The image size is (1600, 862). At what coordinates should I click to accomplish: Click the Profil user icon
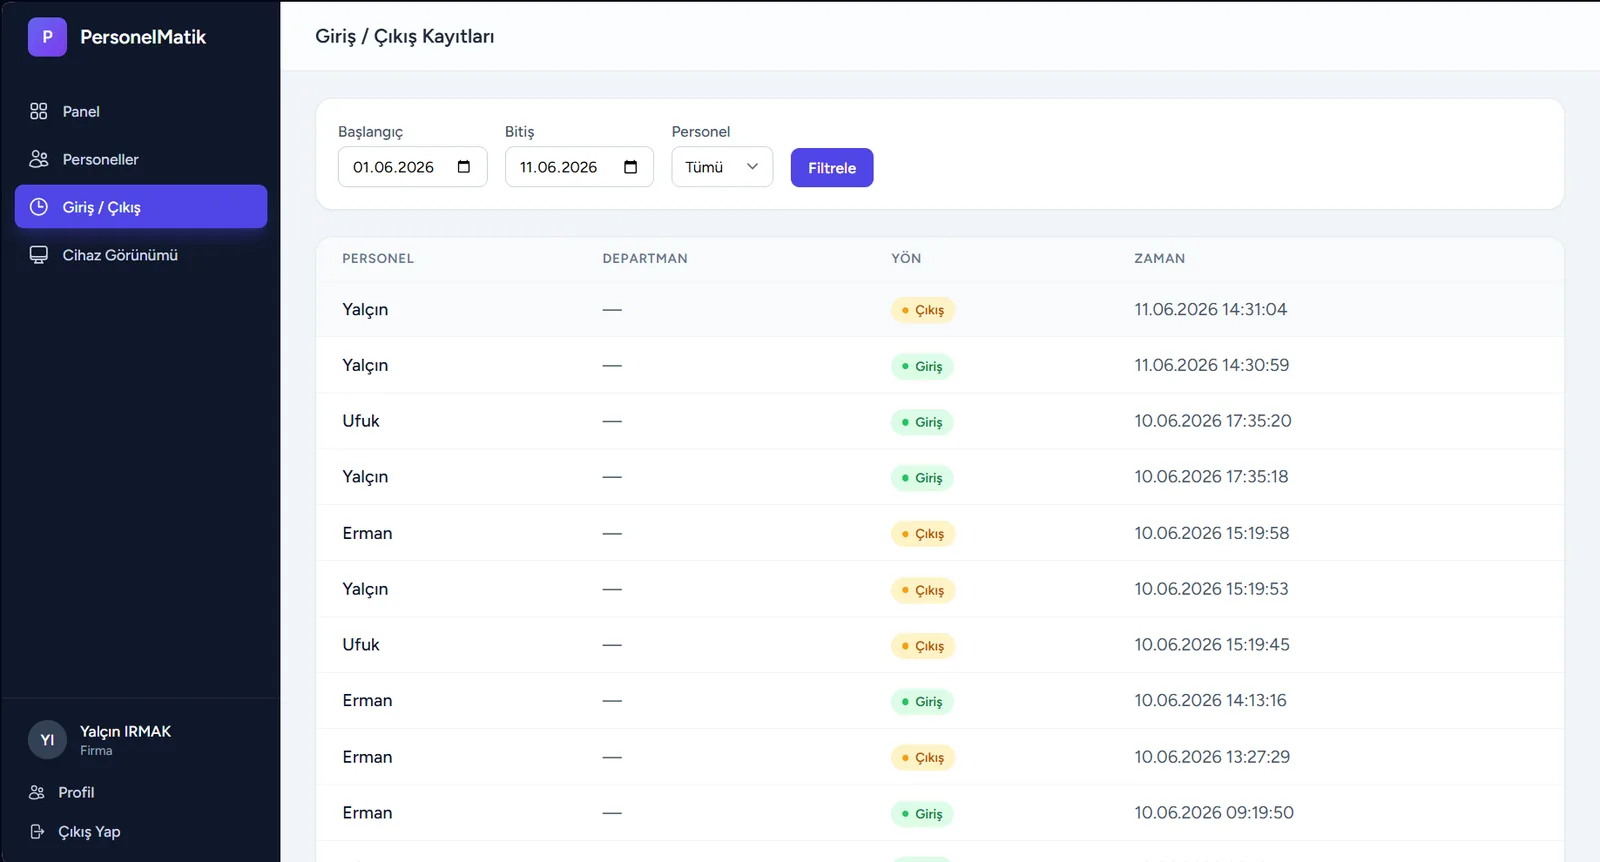coord(37,792)
